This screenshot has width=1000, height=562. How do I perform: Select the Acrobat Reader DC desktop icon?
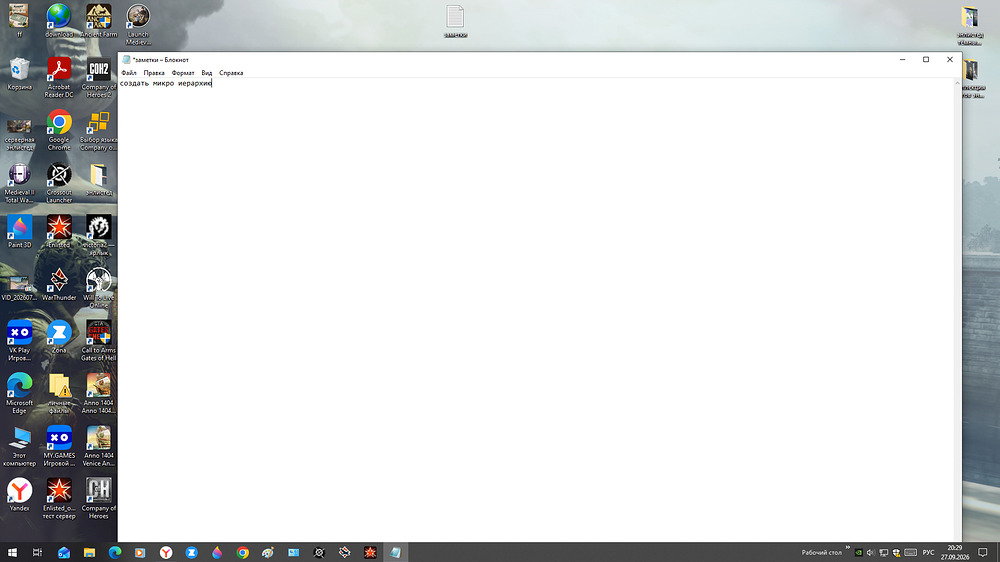click(x=59, y=78)
